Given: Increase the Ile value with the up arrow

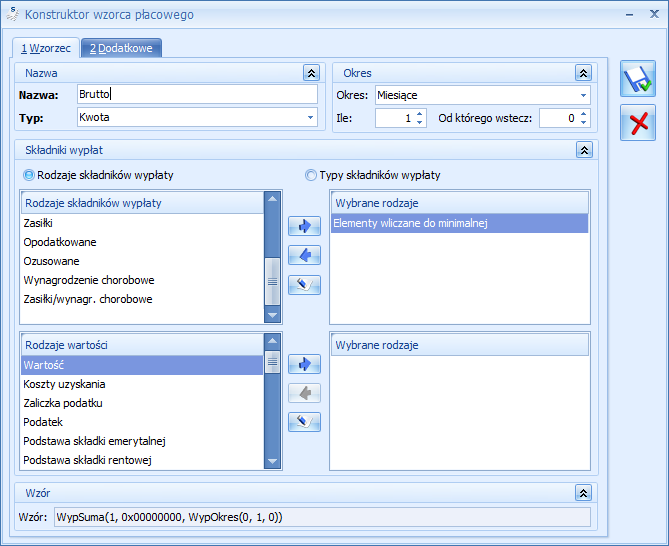Looking at the screenshot, I should point(419,114).
